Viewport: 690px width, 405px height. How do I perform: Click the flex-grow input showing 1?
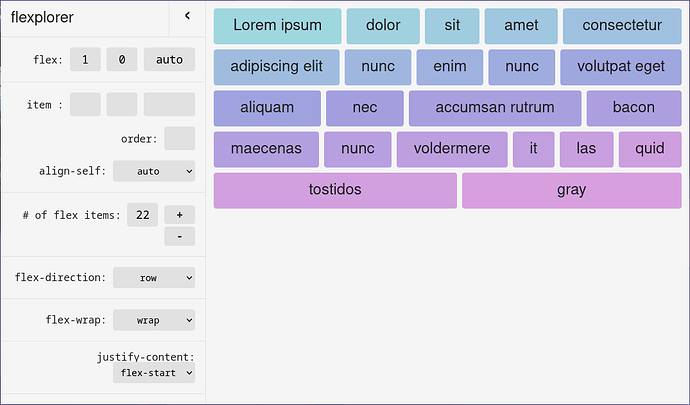85,60
